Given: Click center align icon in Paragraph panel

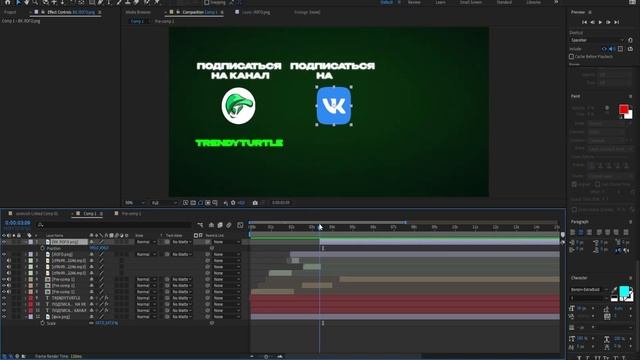Looking at the screenshot, I should coord(581,232).
